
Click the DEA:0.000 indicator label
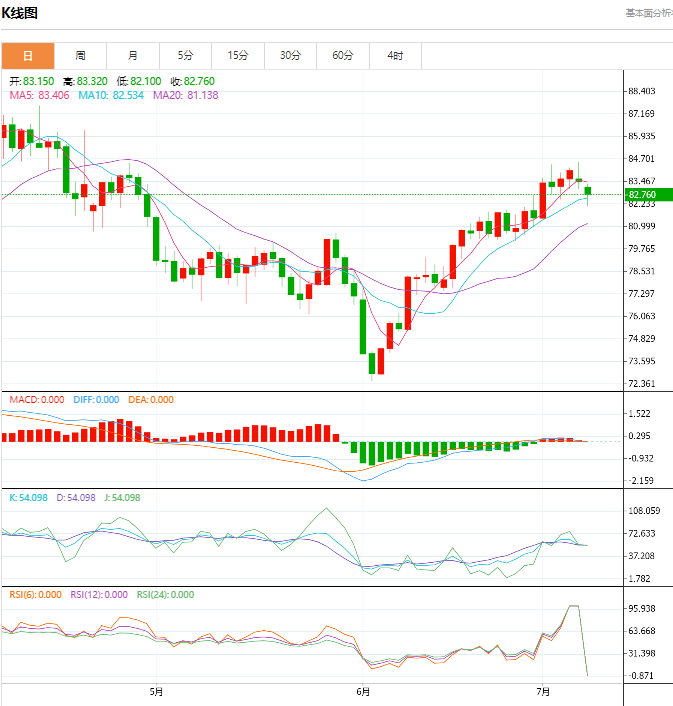(151, 400)
